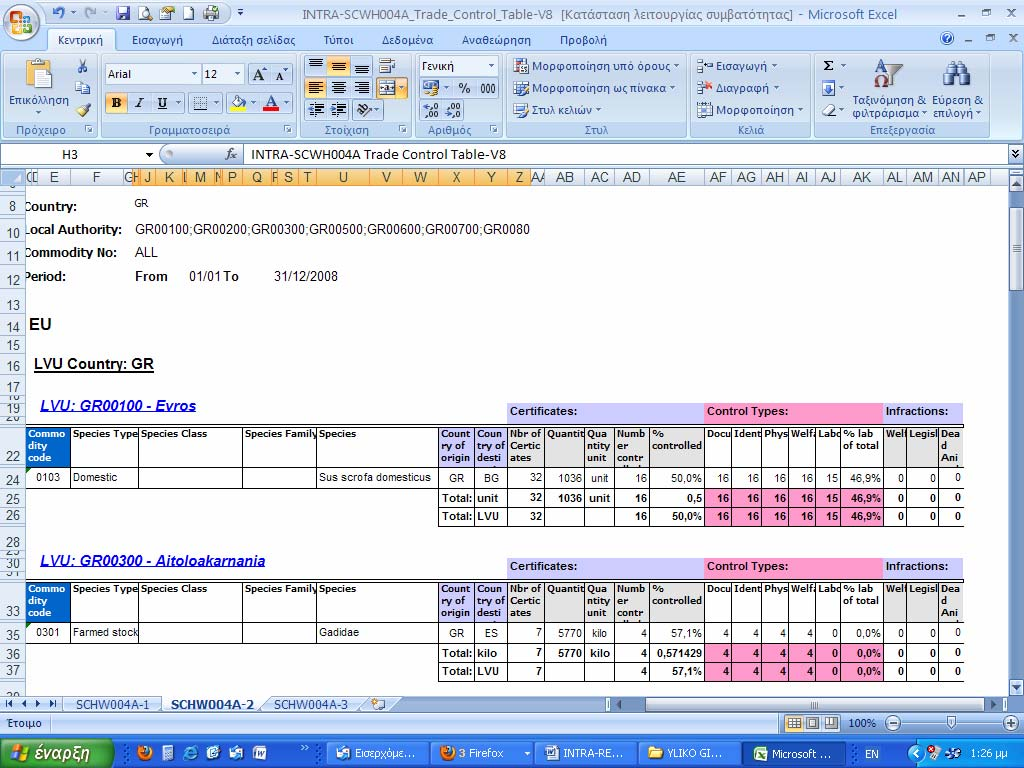This screenshot has height=768, width=1024.
Task: Click the text orientation icon
Action: click(x=364, y=110)
